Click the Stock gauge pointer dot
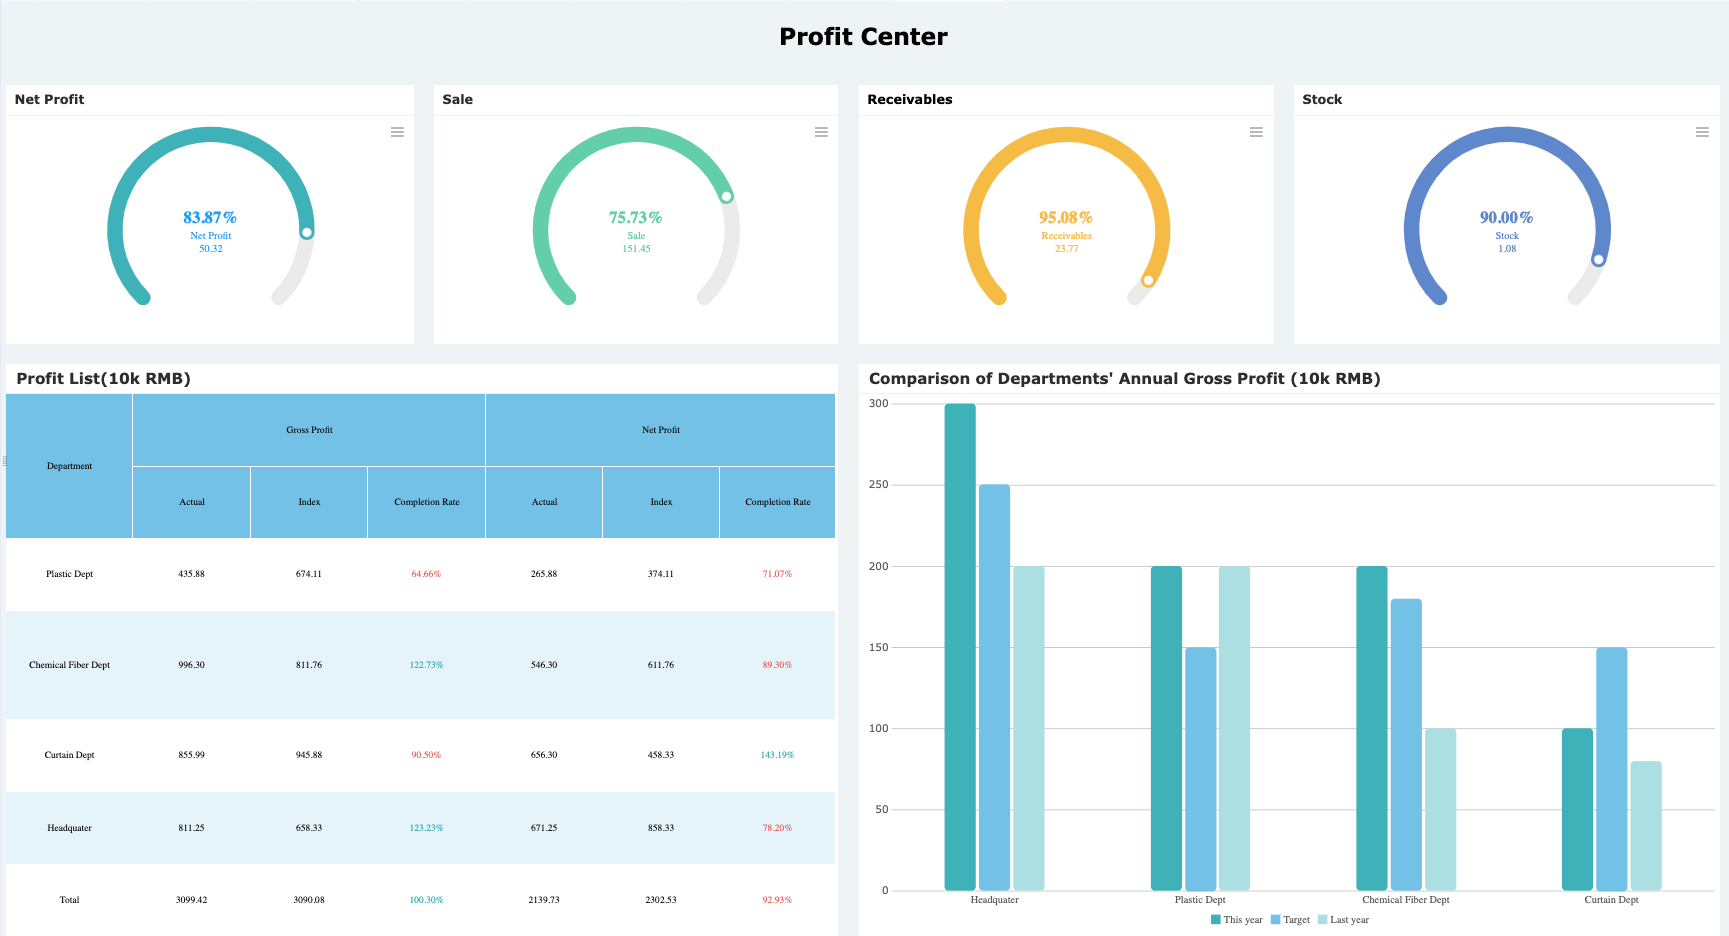The height and width of the screenshot is (936, 1729). (1598, 260)
